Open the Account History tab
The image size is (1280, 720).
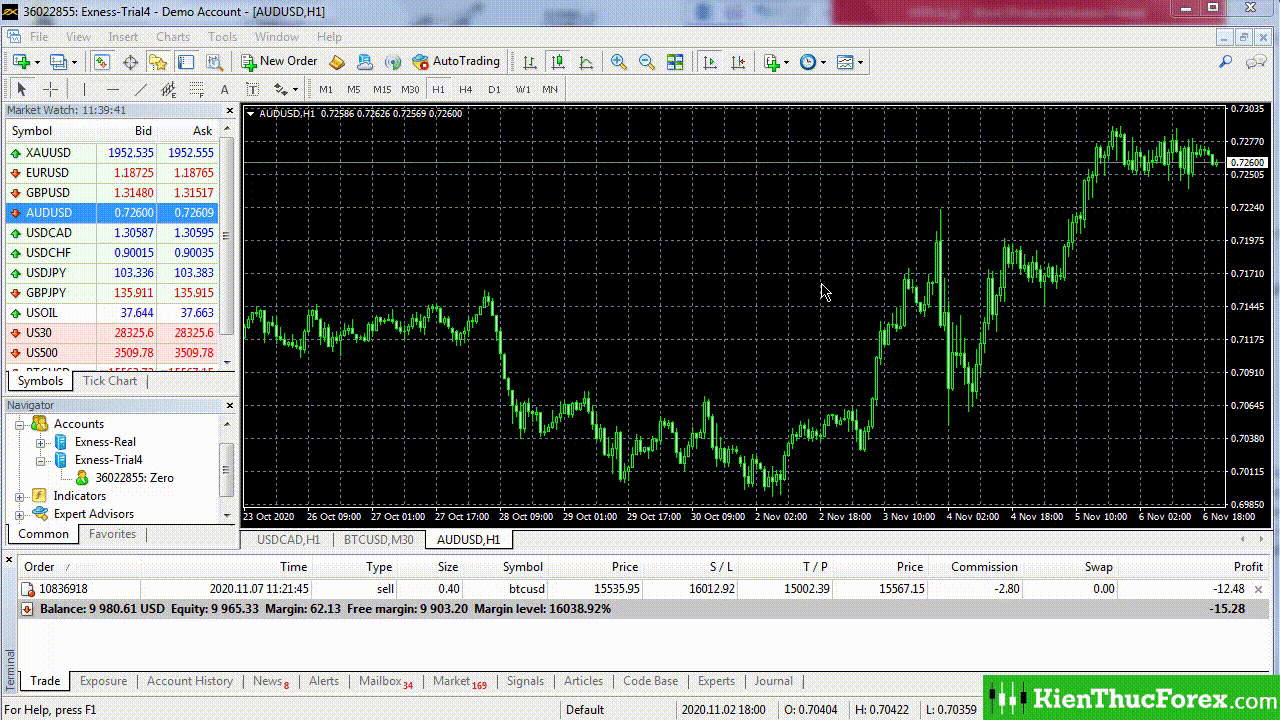(190, 681)
